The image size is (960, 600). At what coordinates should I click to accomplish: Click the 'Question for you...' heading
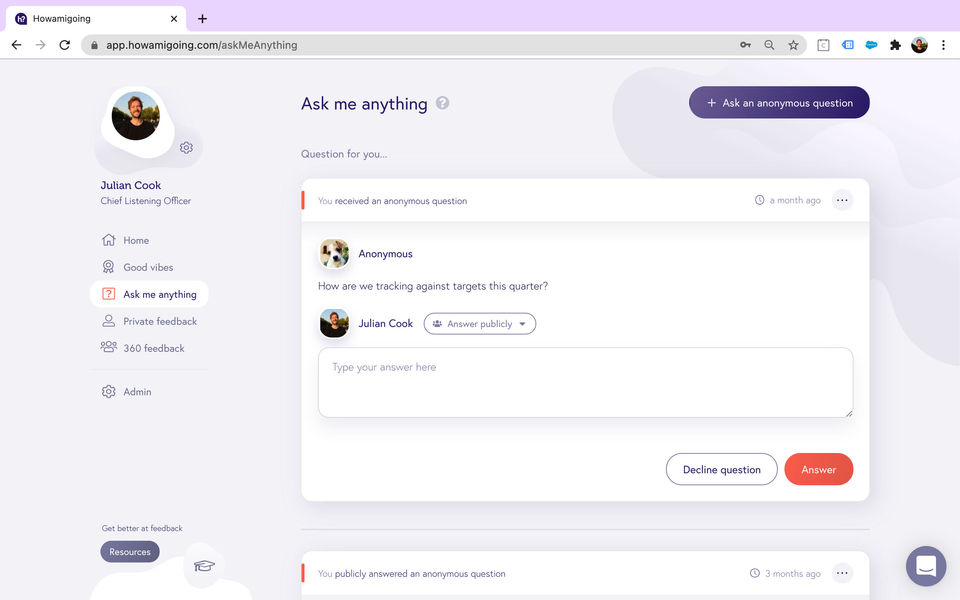(x=344, y=154)
